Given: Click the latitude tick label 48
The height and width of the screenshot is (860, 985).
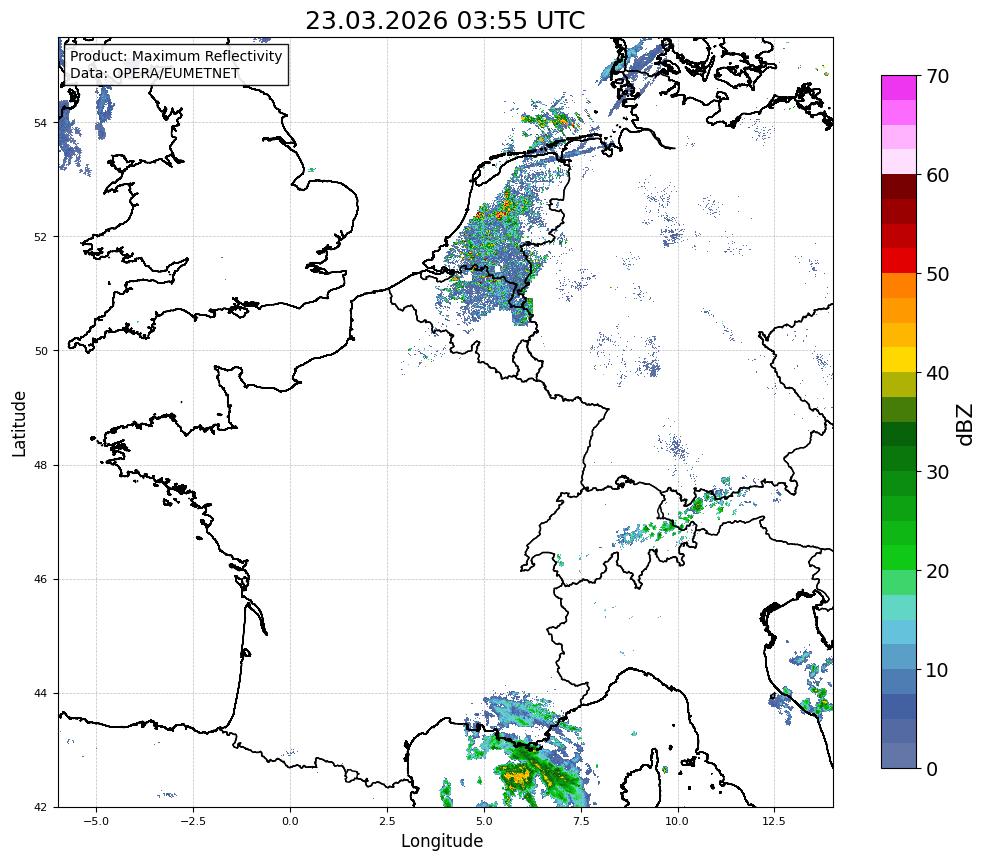Looking at the screenshot, I should click(x=39, y=465).
